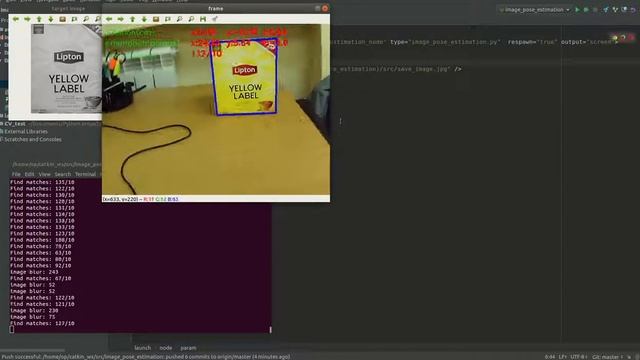Open the Git: master branch widget
640x360 pixels.
607,357
